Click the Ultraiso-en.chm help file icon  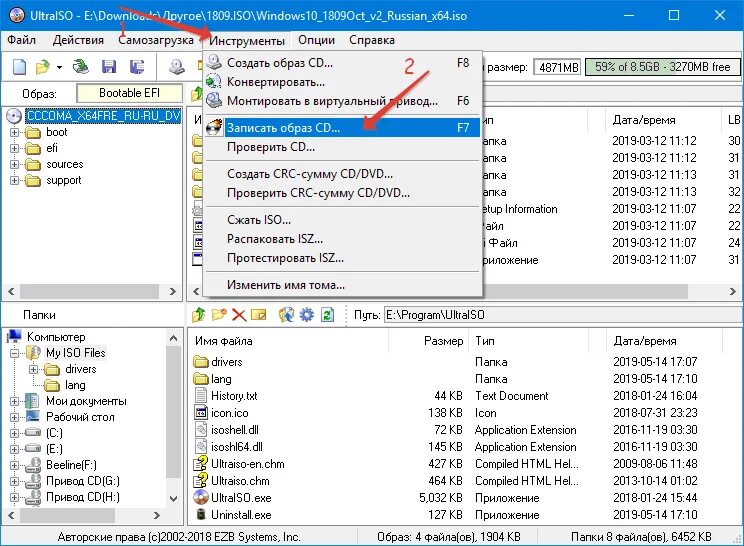(x=201, y=463)
